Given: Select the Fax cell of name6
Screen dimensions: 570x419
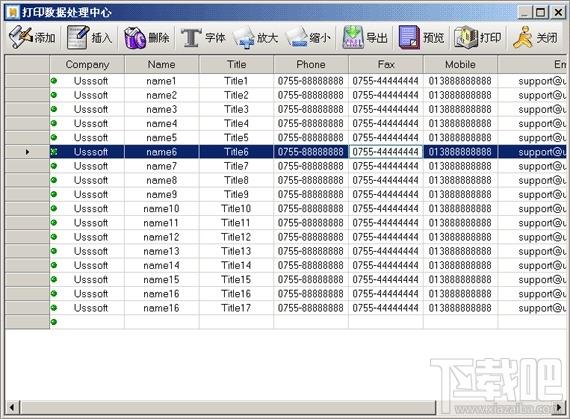Looking at the screenshot, I should click(386, 152).
